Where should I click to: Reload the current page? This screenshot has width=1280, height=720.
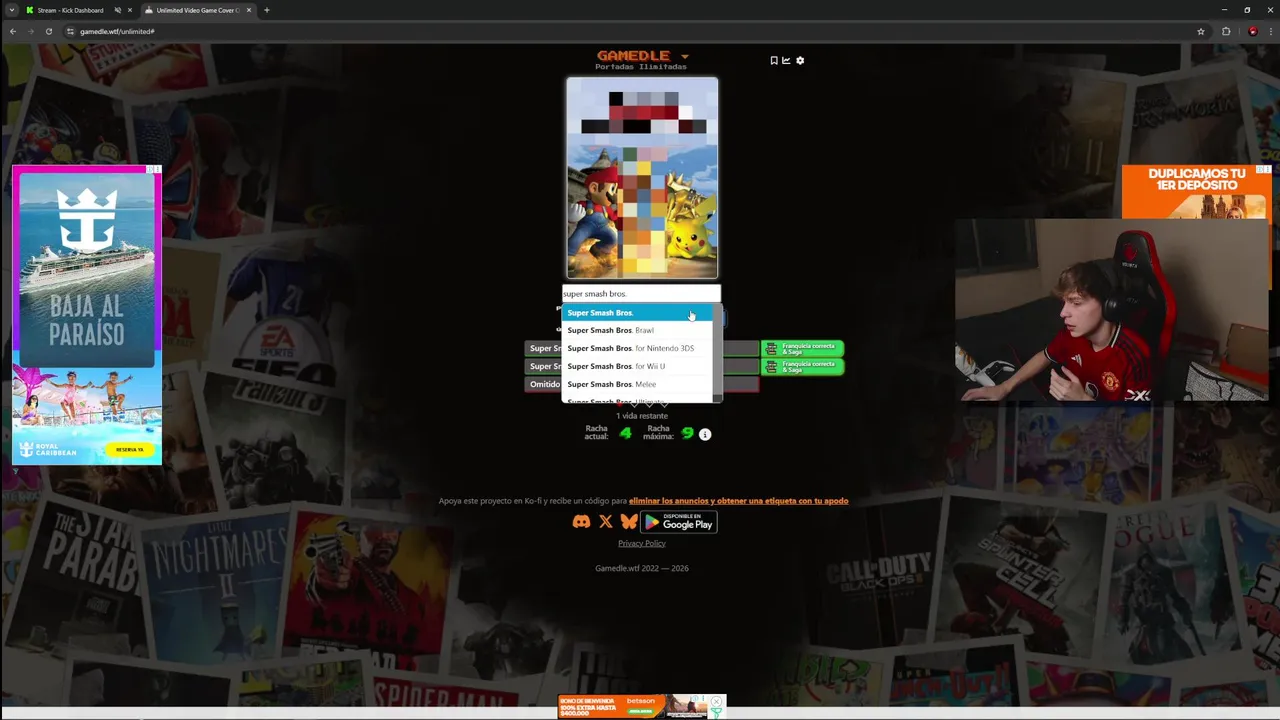[x=48, y=31]
